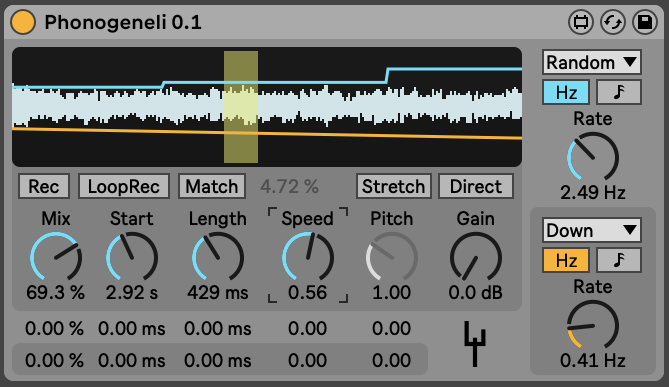Toggle the orange Hz rate mode
The height and width of the screenshot is (387, 669).
coord(566,260)
